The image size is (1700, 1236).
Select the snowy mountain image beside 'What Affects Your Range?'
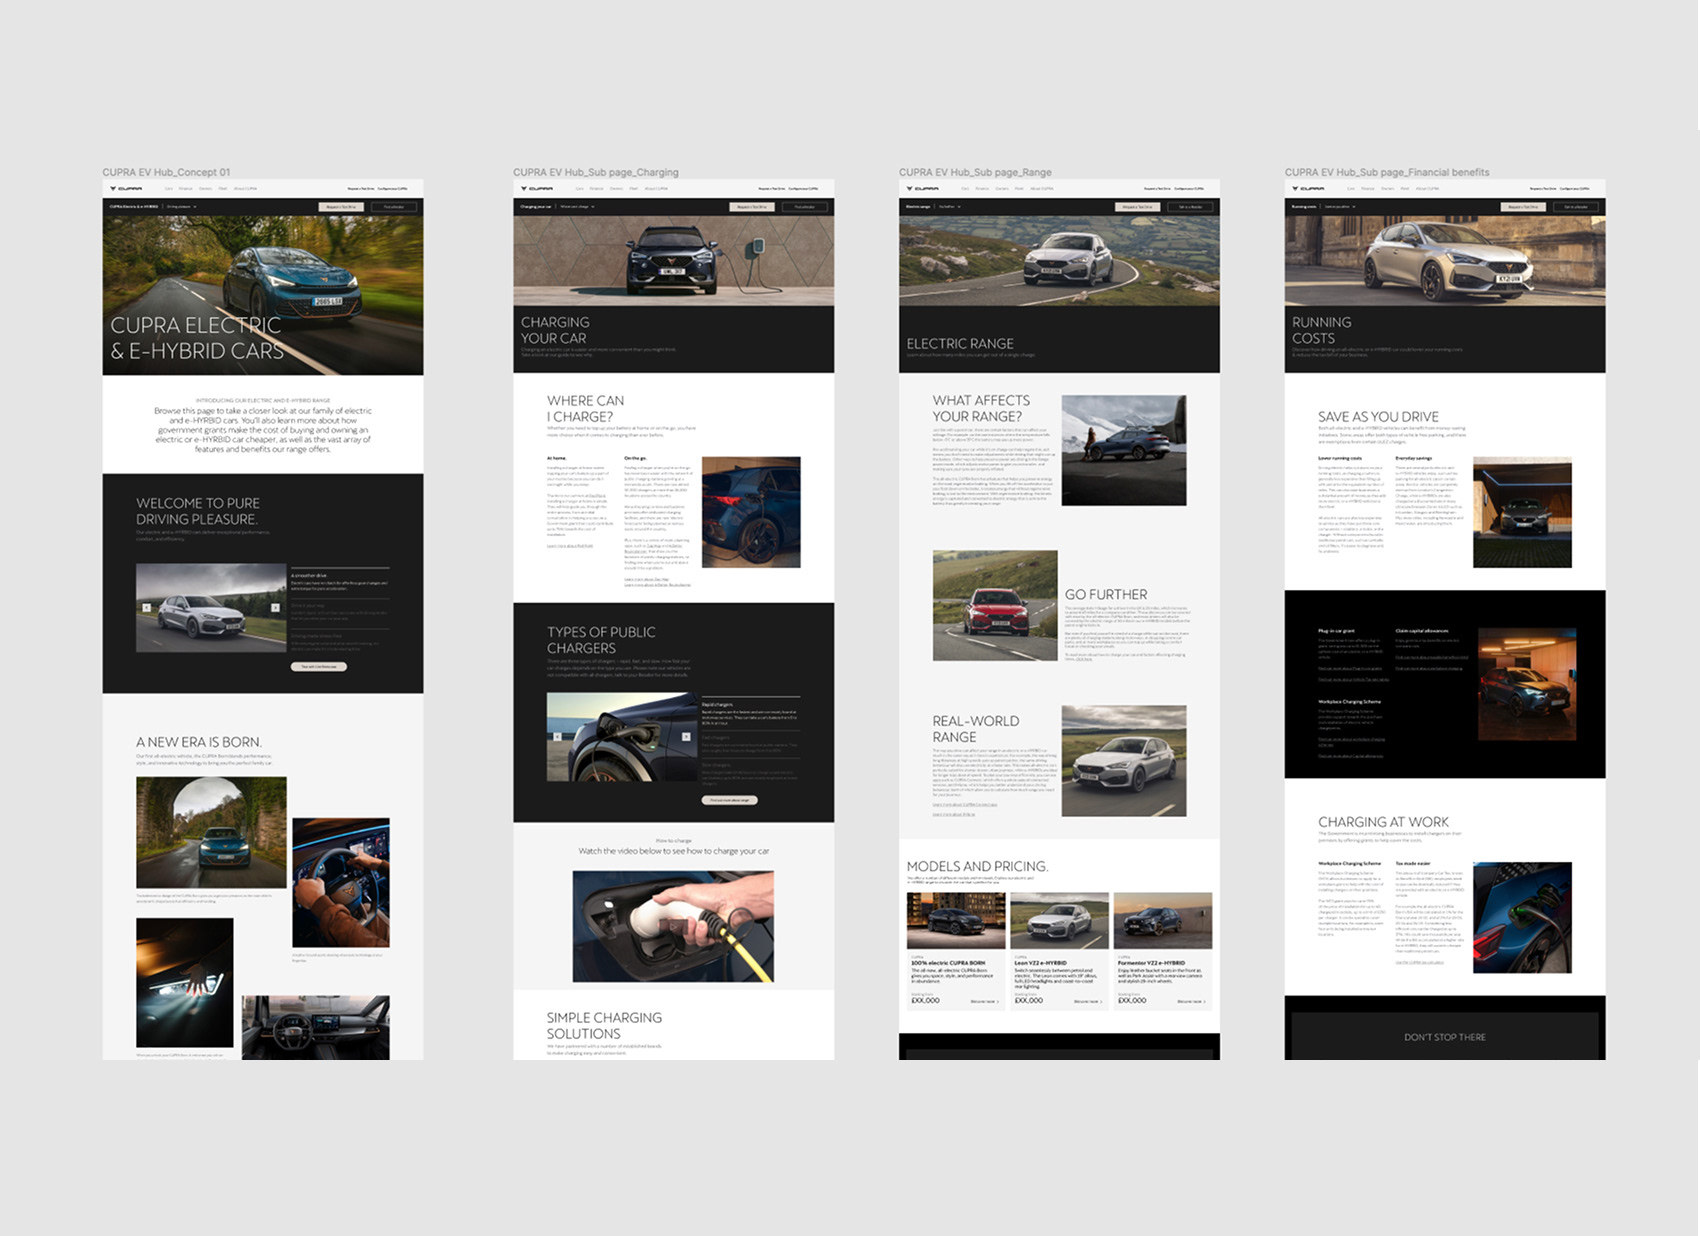pyautogui.click(x=1124, y=450)
